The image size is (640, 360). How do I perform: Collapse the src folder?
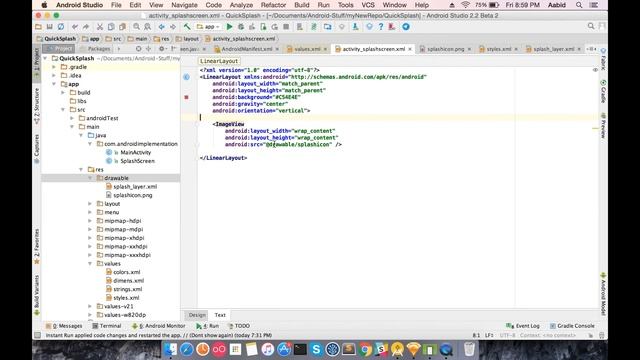(63, 110)
